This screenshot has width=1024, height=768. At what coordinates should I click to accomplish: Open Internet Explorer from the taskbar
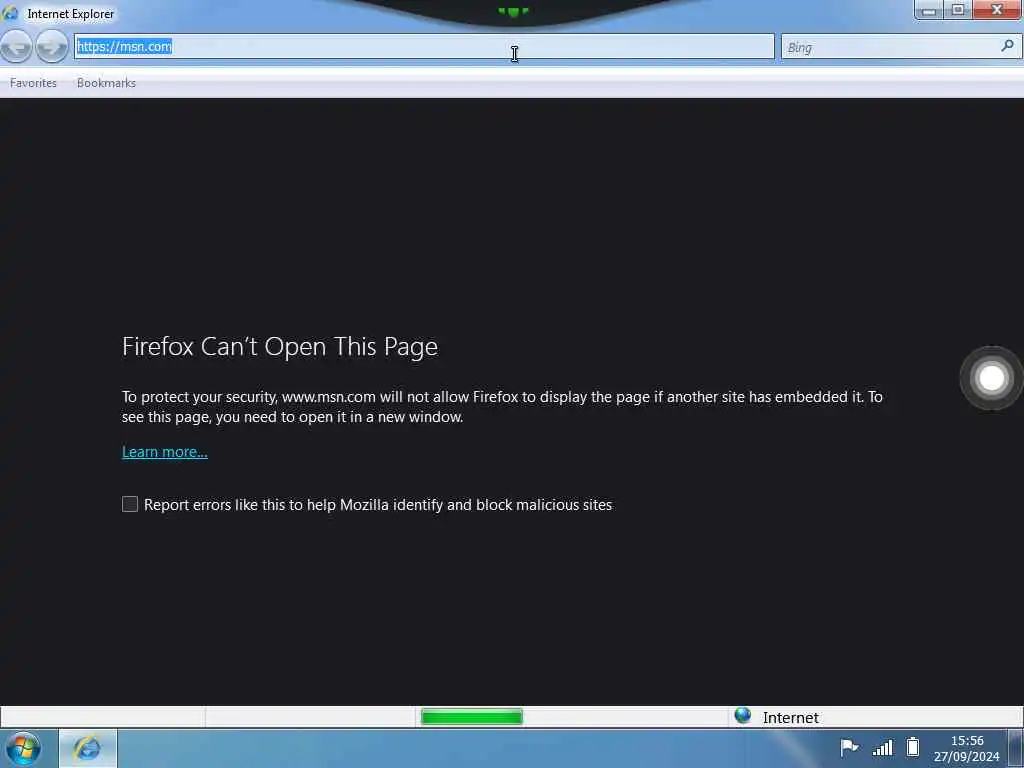(88, 748)
